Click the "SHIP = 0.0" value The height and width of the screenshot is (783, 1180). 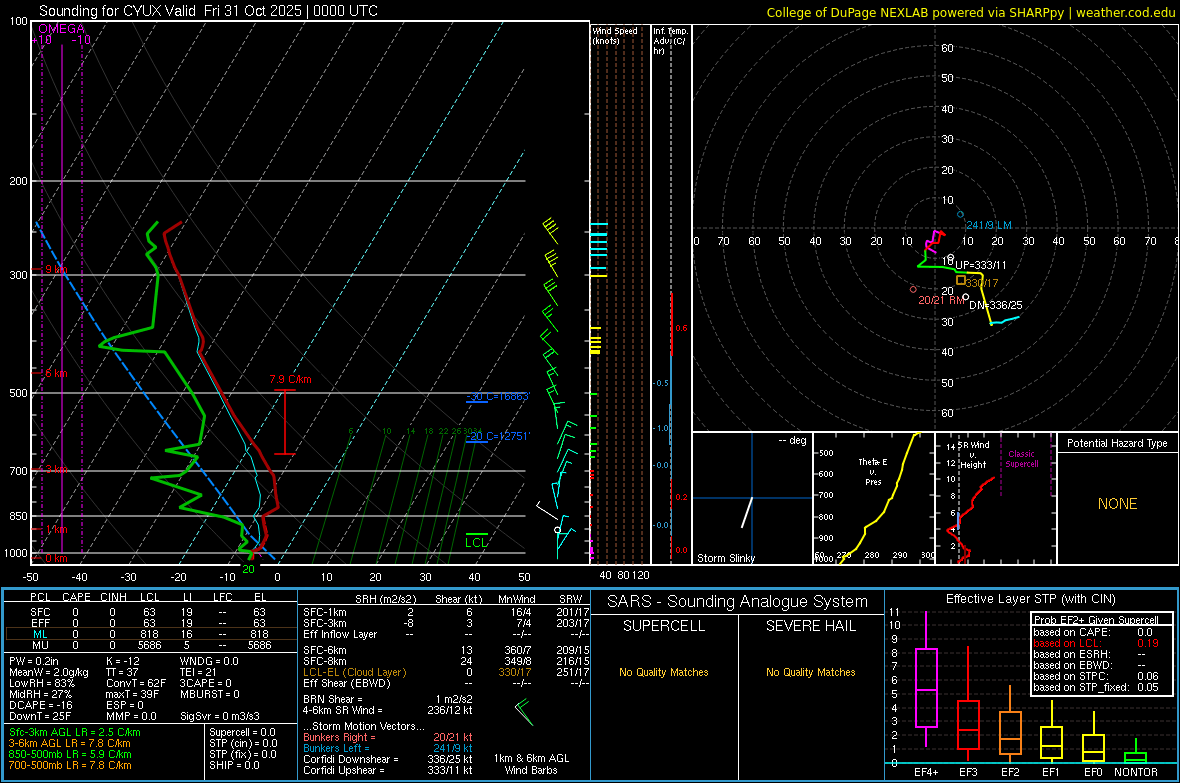[234, 765]
